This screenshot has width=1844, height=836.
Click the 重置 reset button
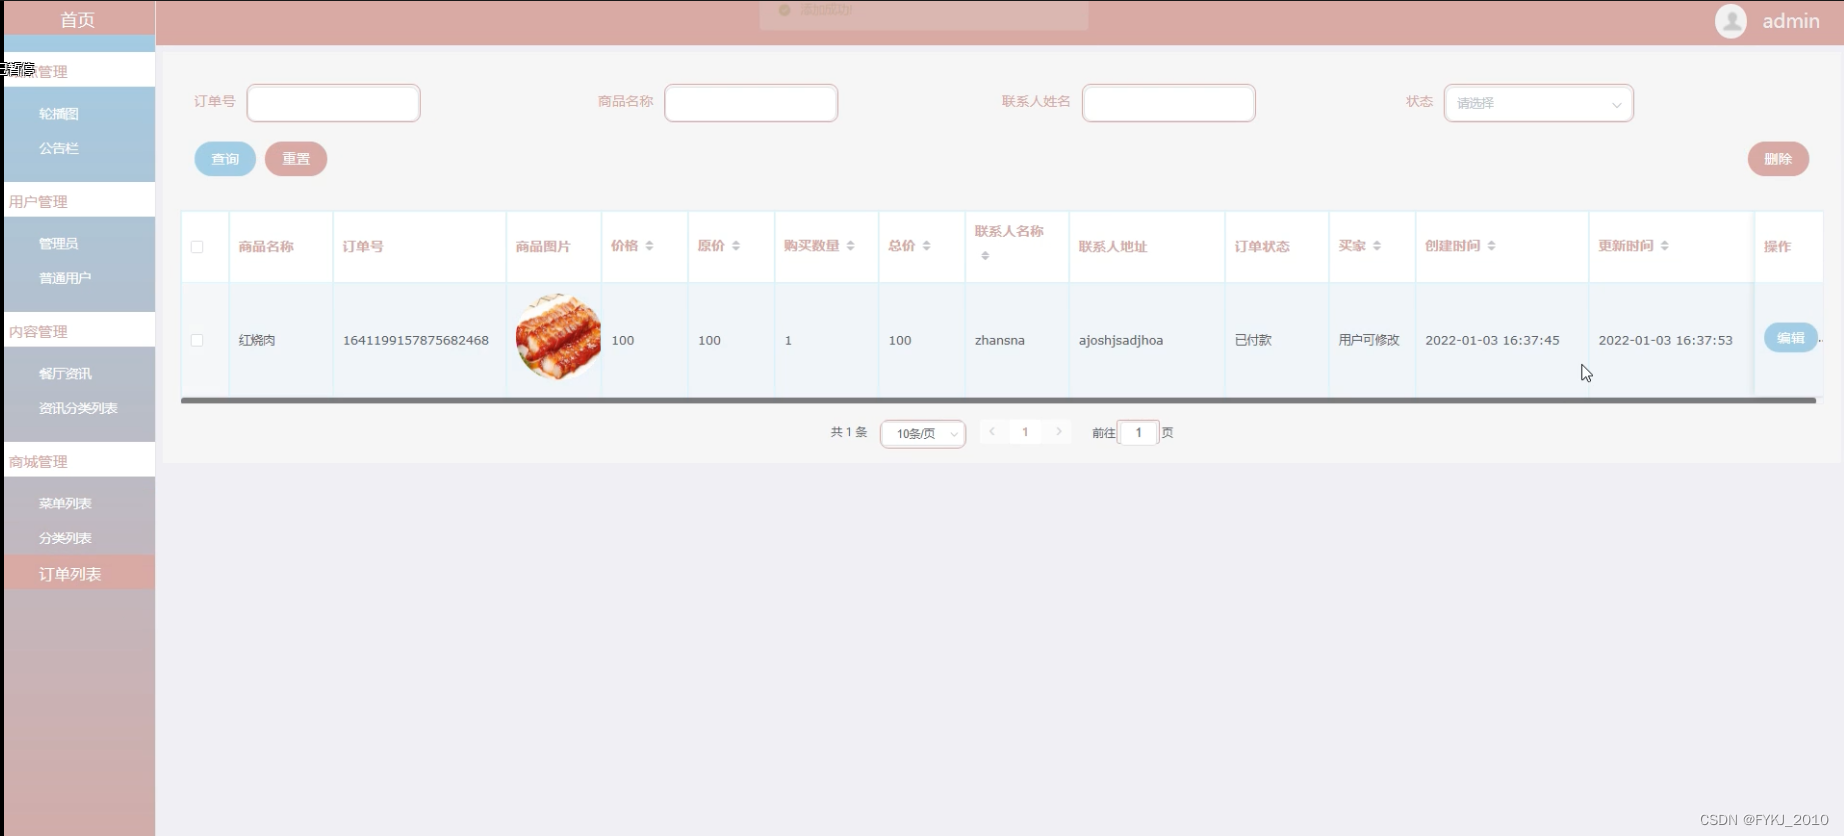click(296, 159)
